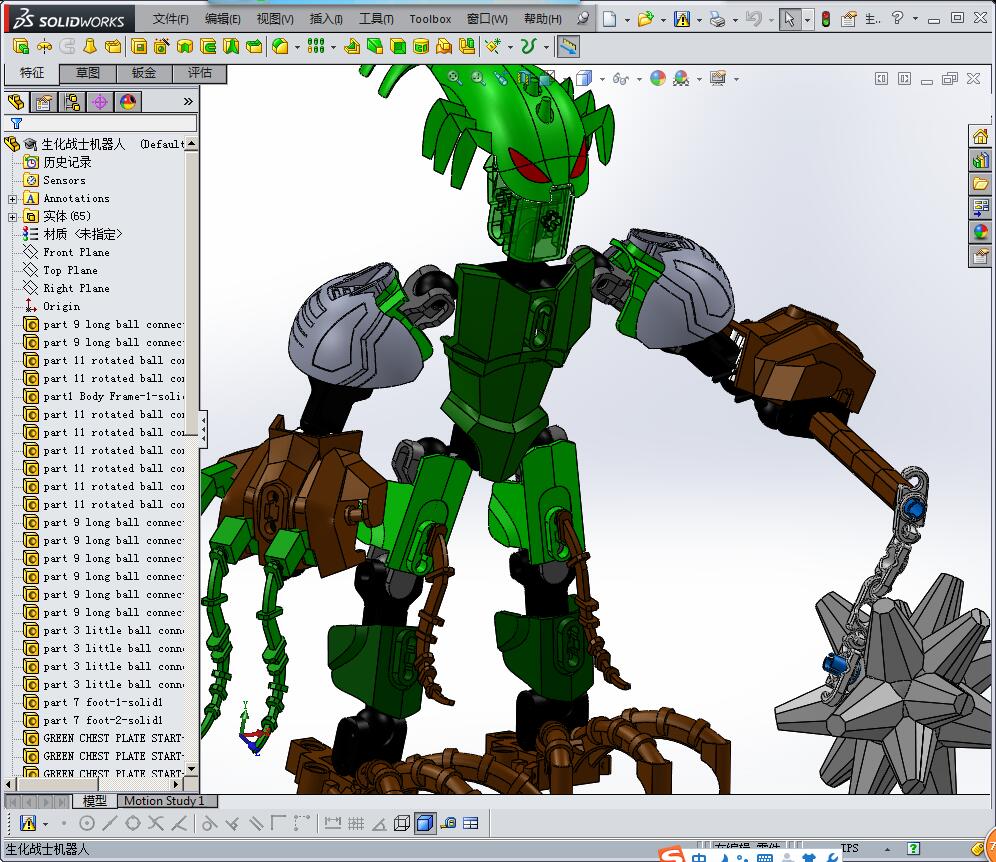Screen dimensions: 996x862
Task: Switch to the Motion Study 1 tab
Action: point(164,801)
